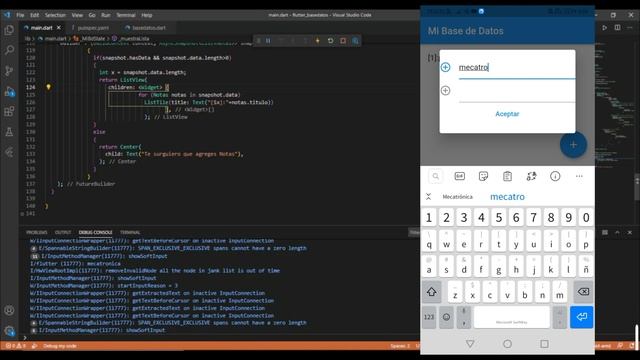This screenshot has height=360, width=640.
Task: Dismiss suggestions with the X icon
Action: [x=428, y=197]
